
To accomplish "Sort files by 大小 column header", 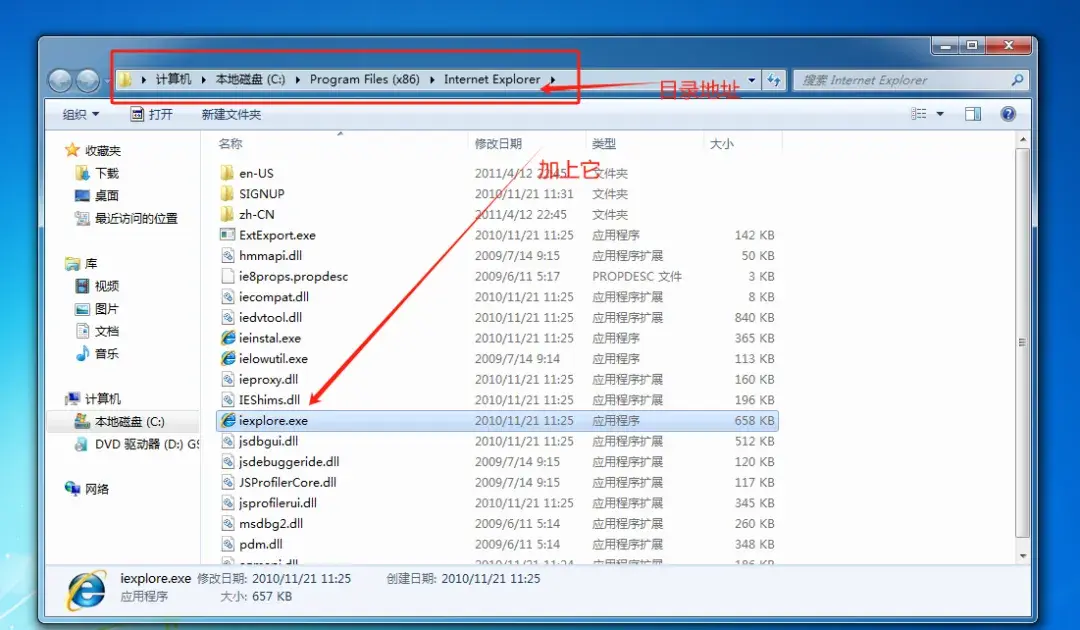I will (721, 144).
